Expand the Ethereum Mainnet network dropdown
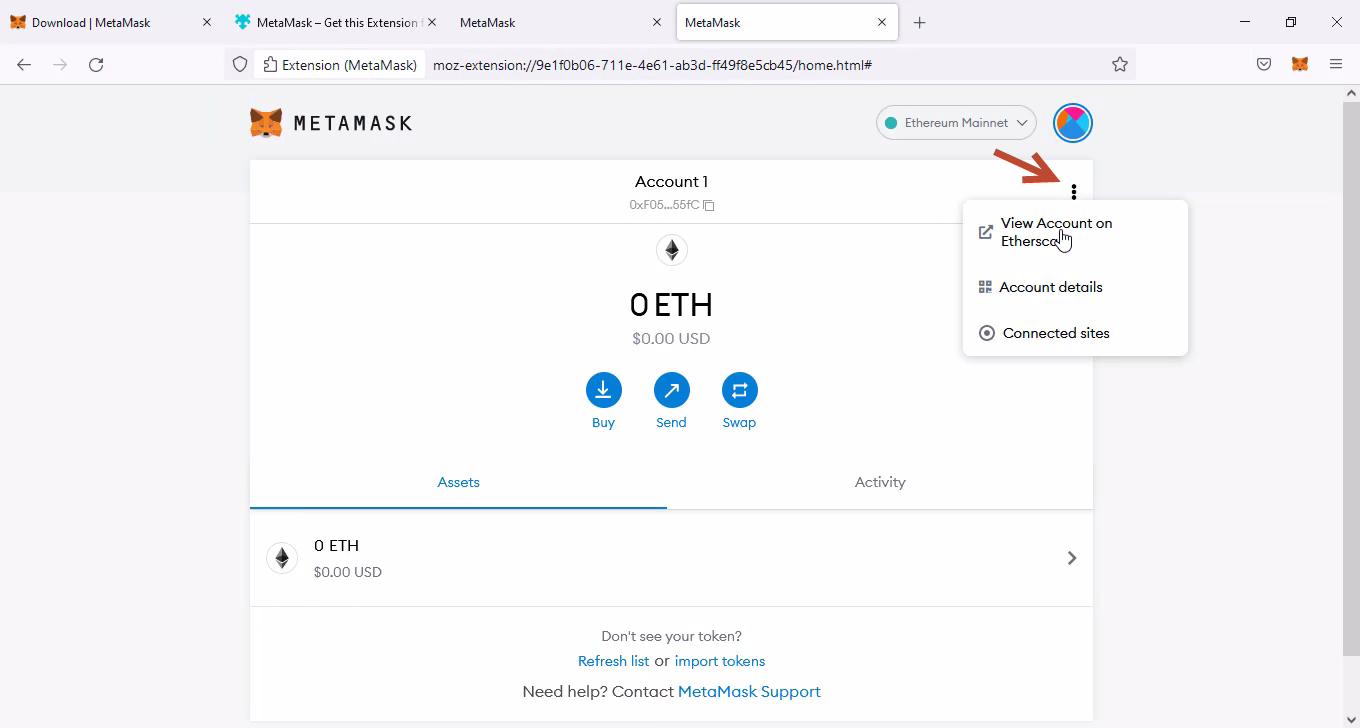 click(956, 123)
